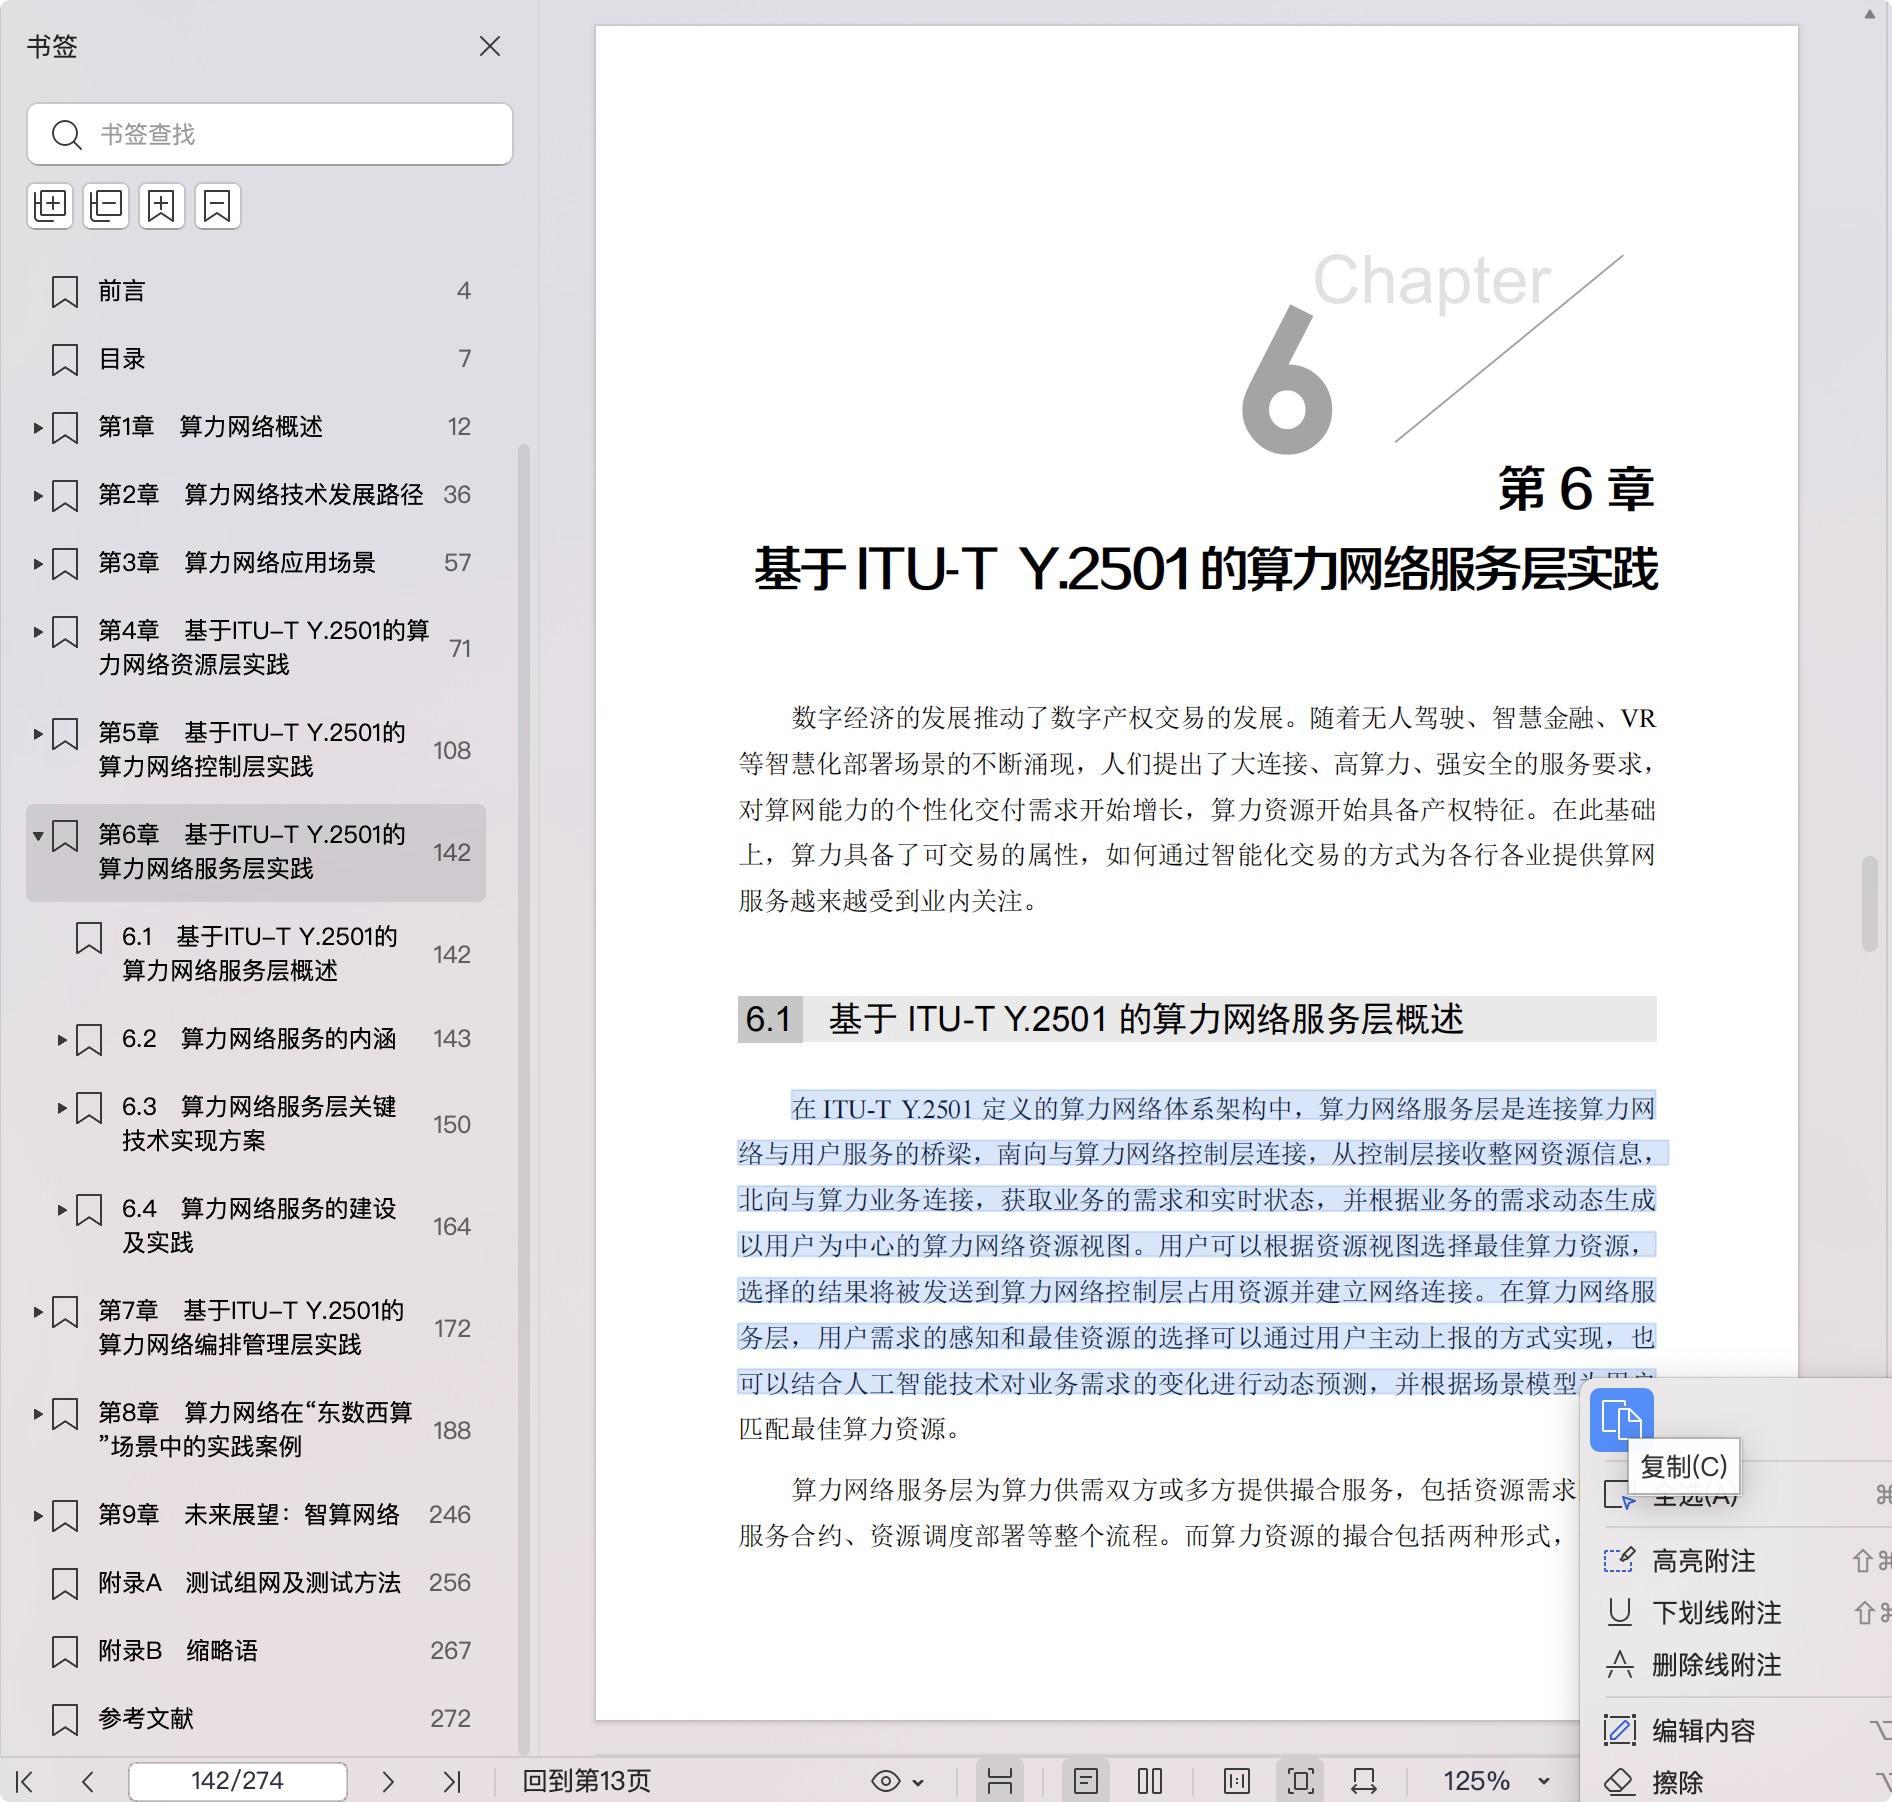Toggle fit-to-page display mode
The width and height of the screenshot is (1892, 1802).
click(1300, 1781)
